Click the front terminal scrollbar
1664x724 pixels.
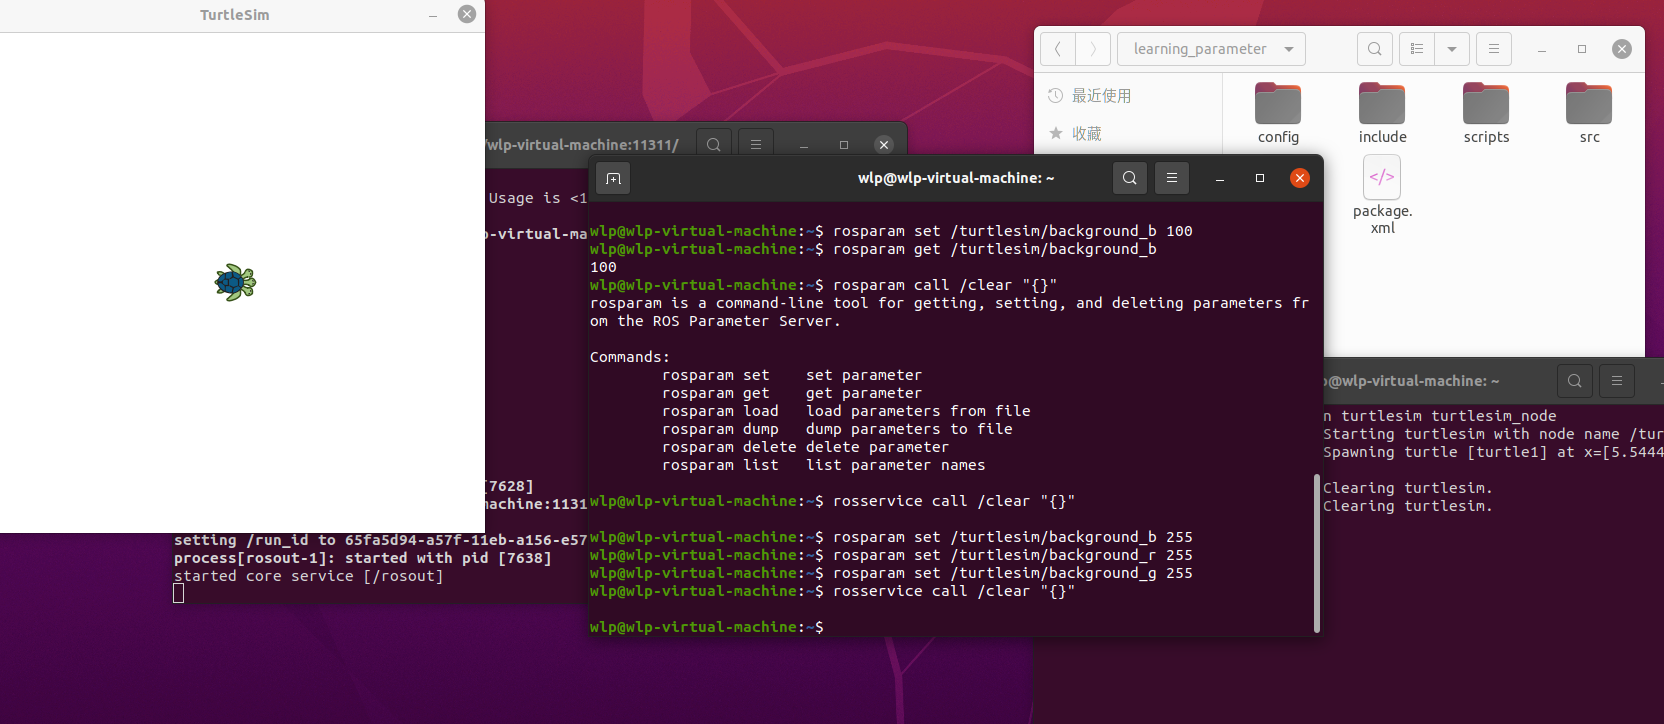pos(1316,552)
